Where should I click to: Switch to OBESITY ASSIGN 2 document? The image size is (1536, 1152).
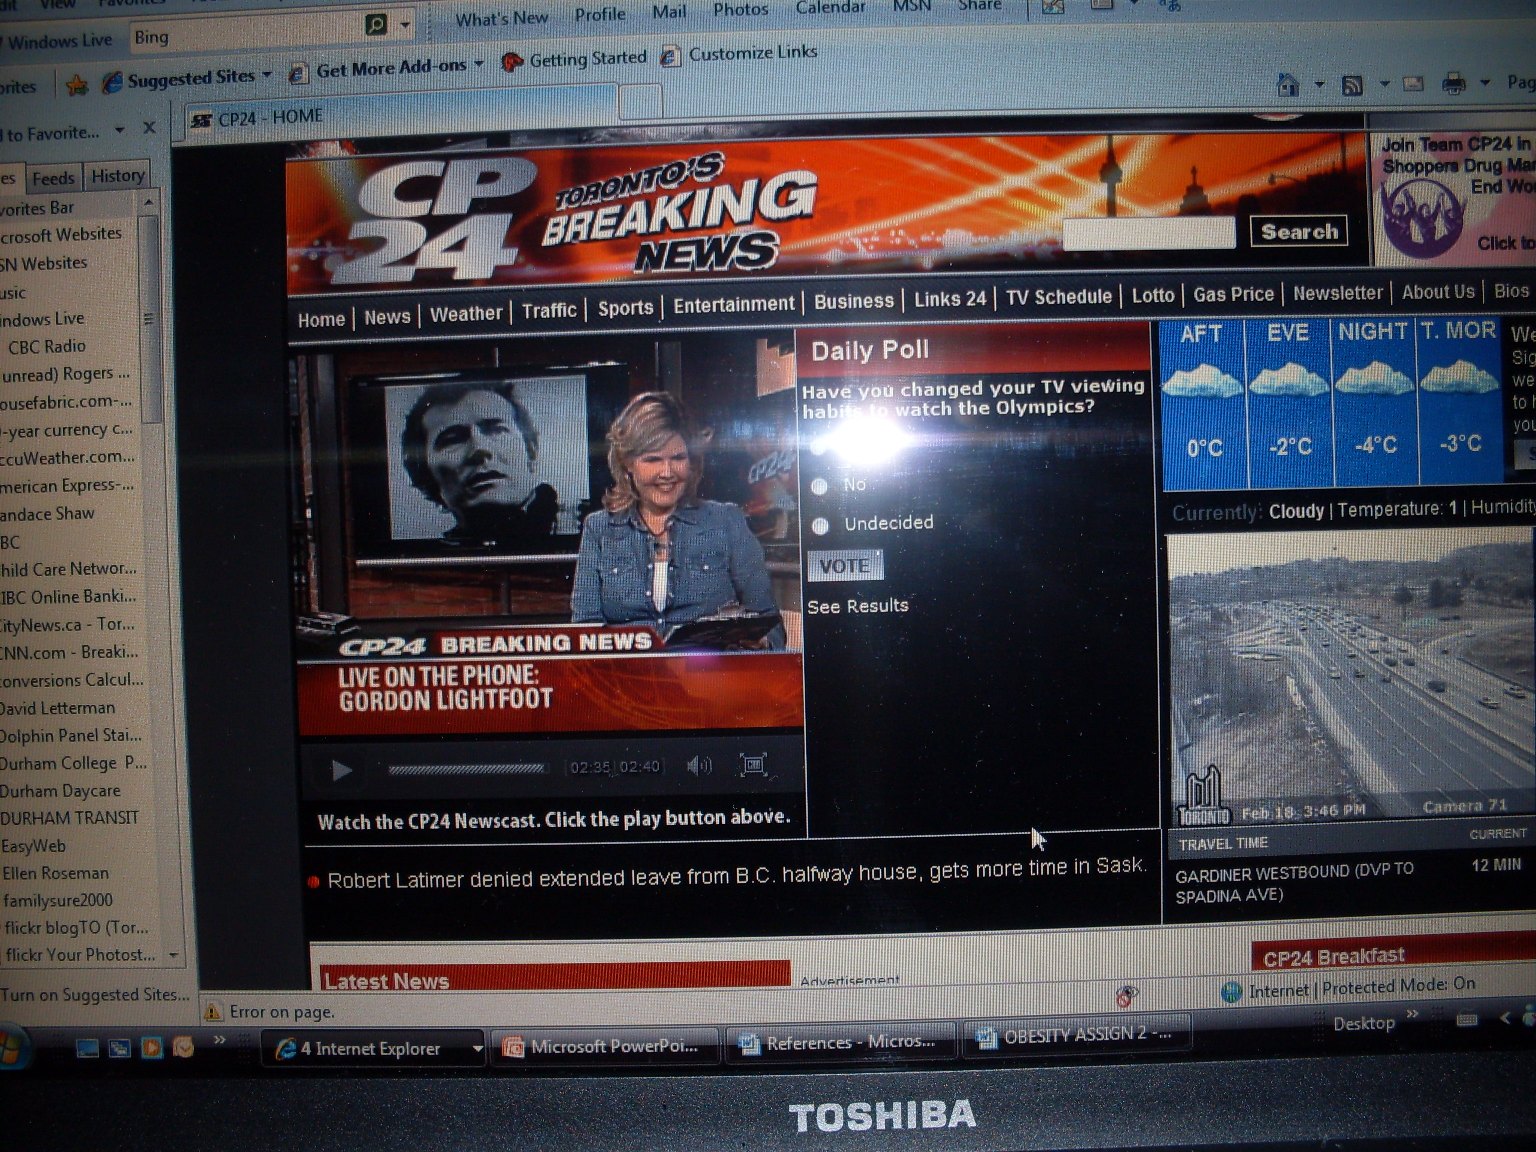coord(1075,1035)
